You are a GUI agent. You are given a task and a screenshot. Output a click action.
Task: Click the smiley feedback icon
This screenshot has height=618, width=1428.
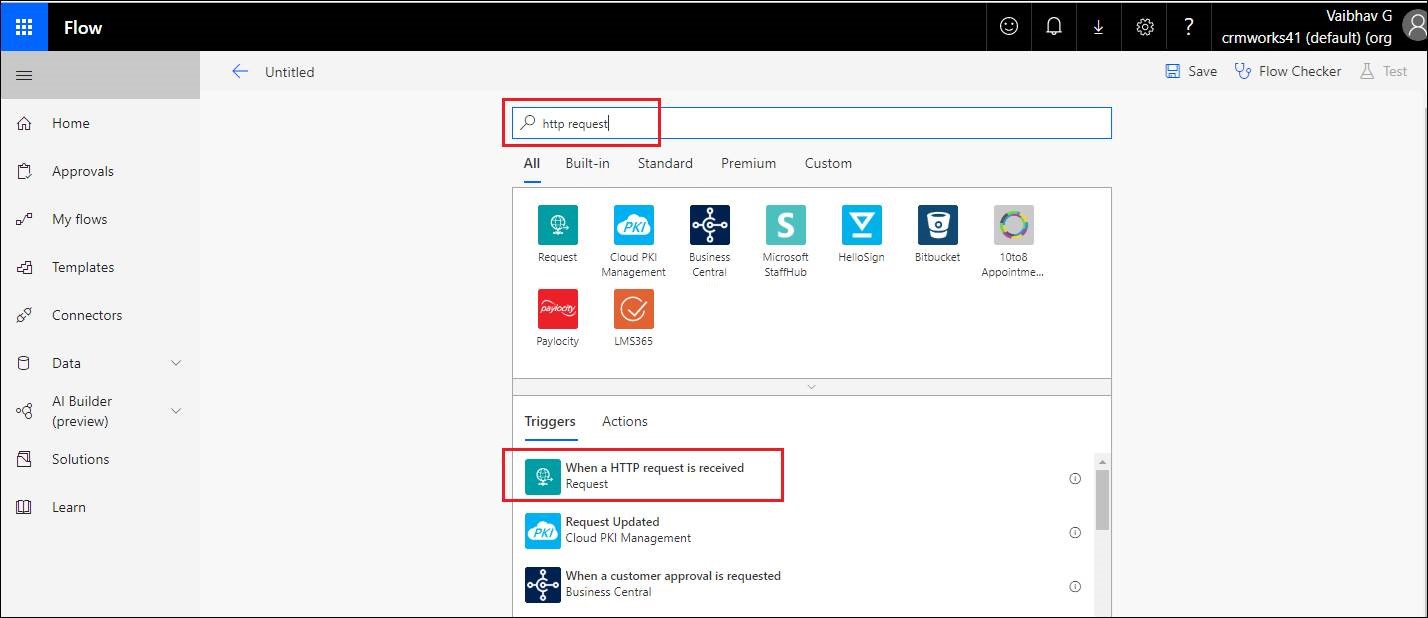pos(1009,27)
